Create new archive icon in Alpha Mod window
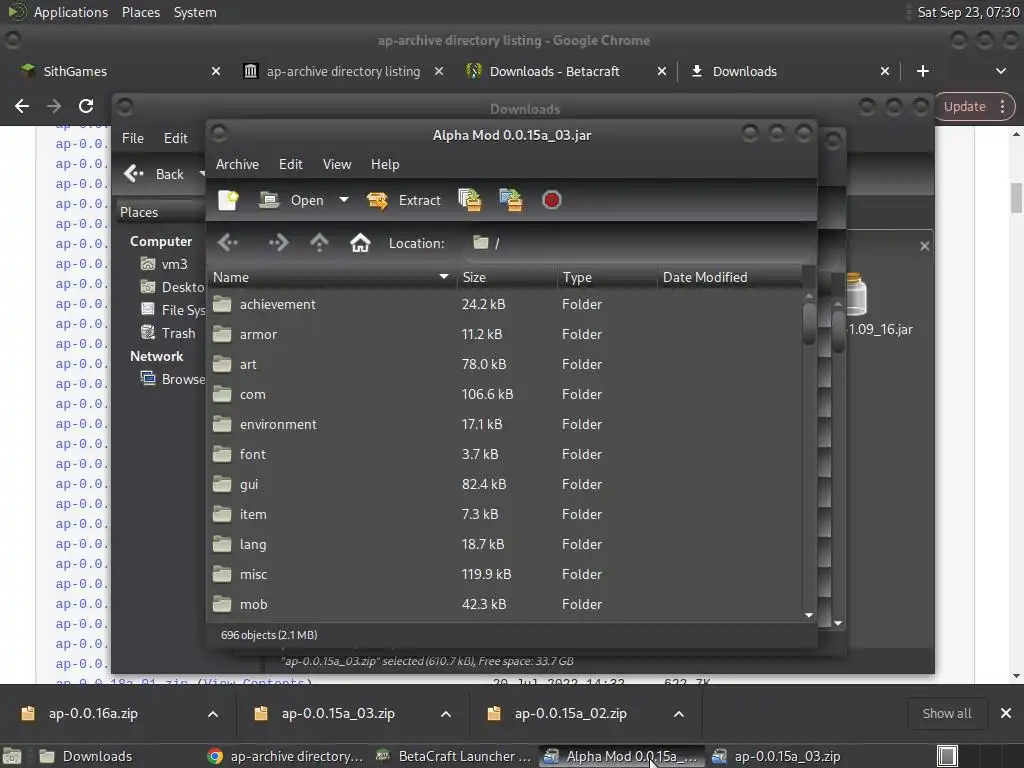This screenshot has width=1024, height=768. coord(228,200)
